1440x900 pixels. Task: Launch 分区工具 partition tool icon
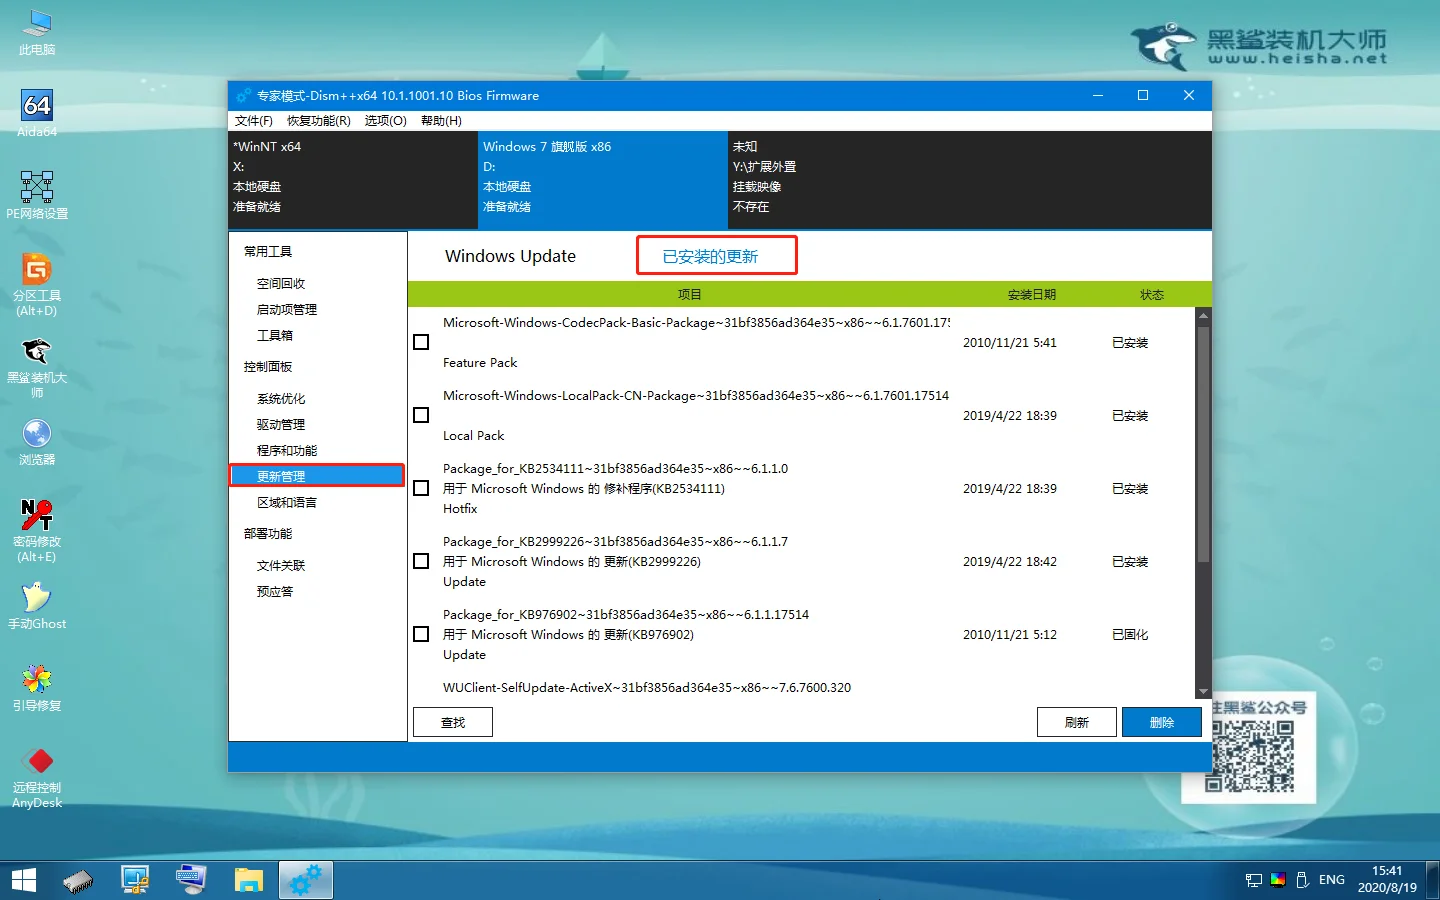[x=37, y=270]
